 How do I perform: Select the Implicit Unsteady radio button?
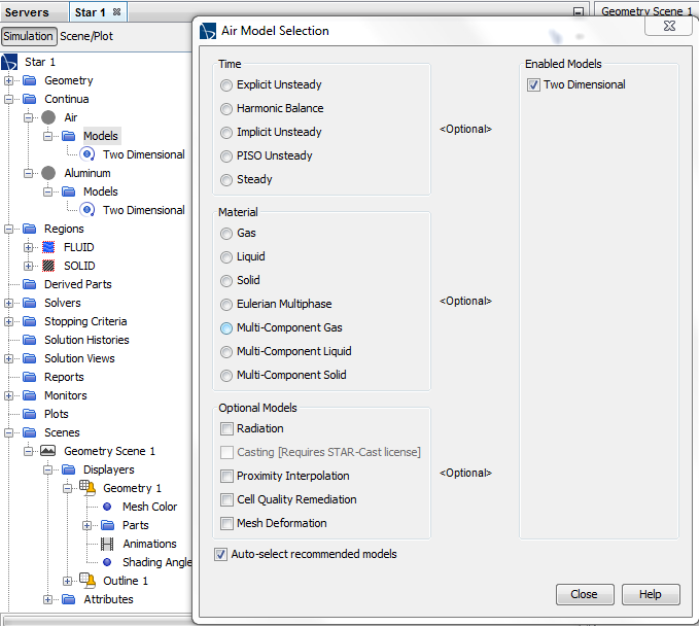tap(226, 132)
